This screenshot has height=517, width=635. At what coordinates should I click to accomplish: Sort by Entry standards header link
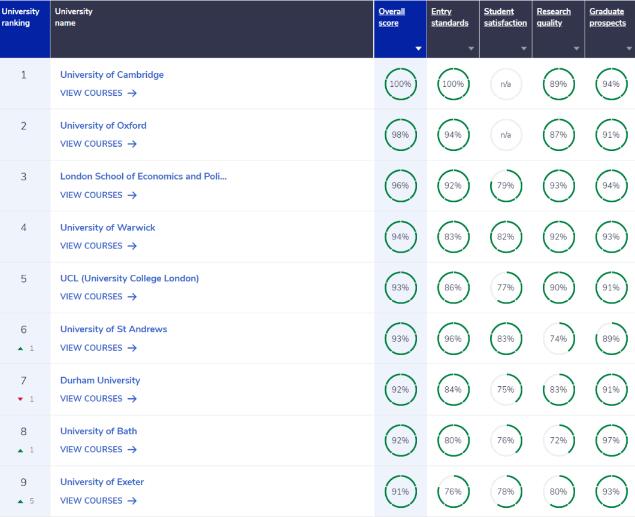coord(450,17)
